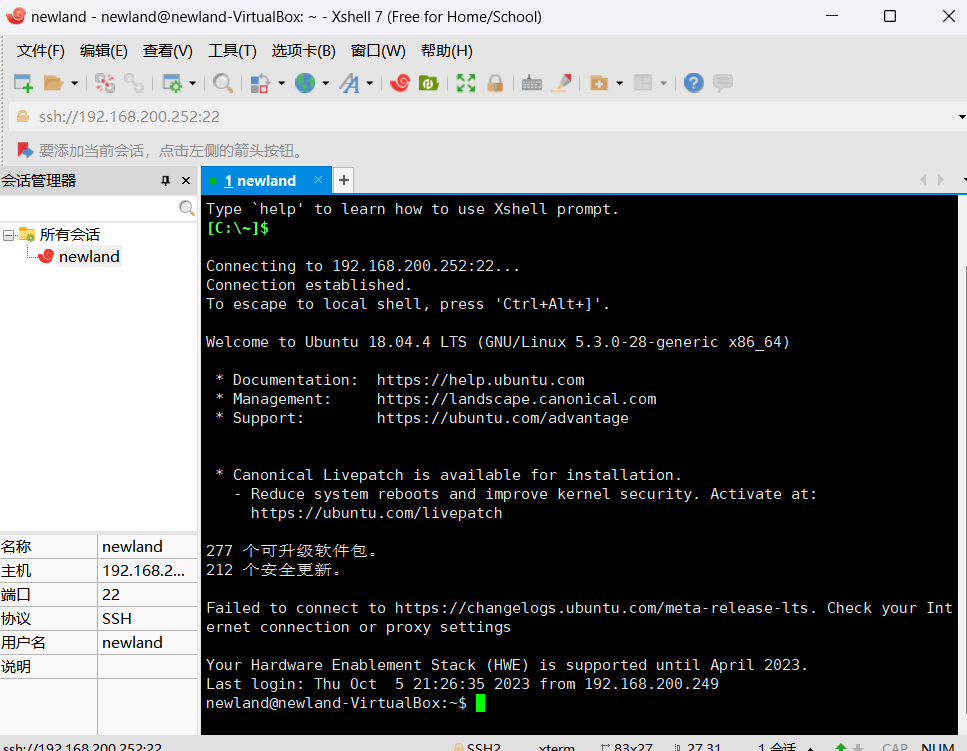The image size is (967, 751).
Task: Launch Xmanager via red swirl icon
Action: point(400,83)
